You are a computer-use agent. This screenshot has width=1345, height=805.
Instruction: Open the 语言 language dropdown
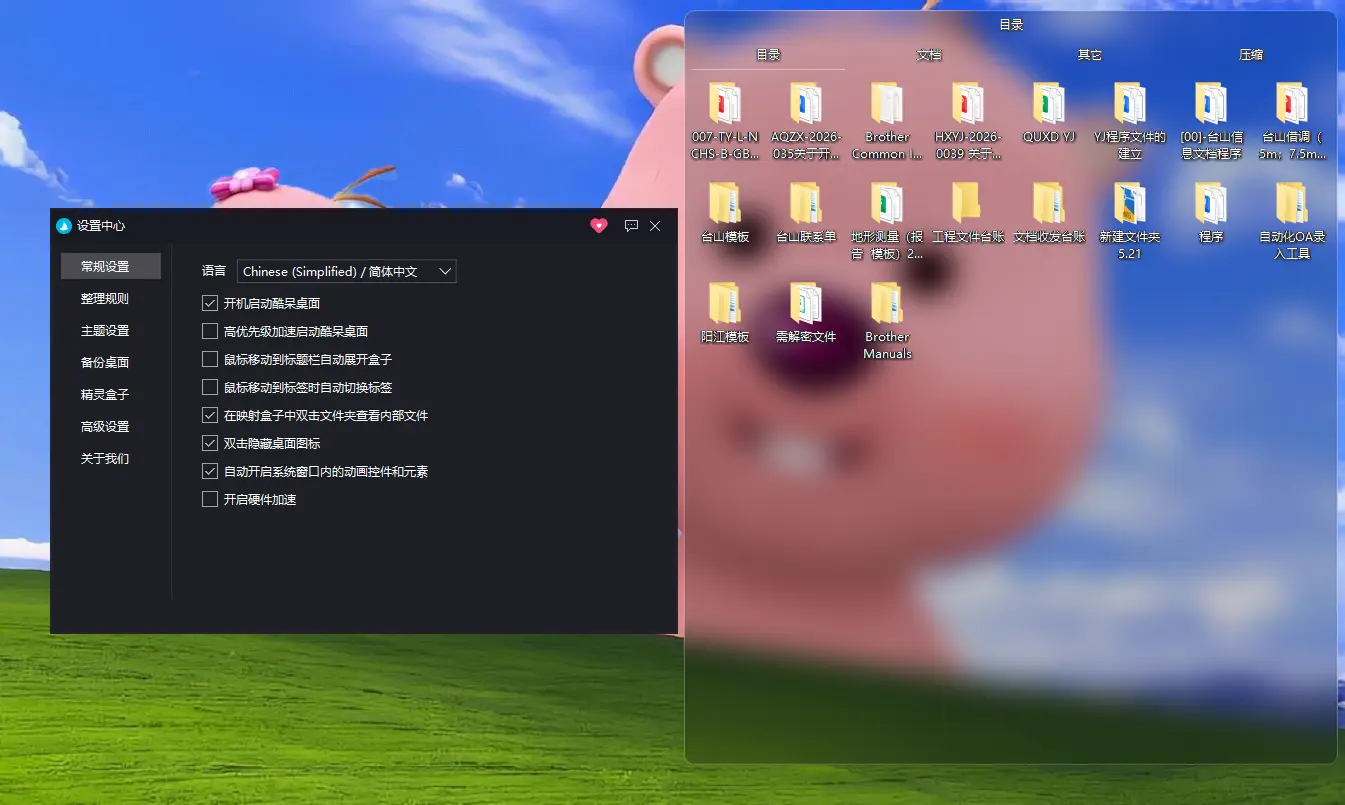[347, 271]
